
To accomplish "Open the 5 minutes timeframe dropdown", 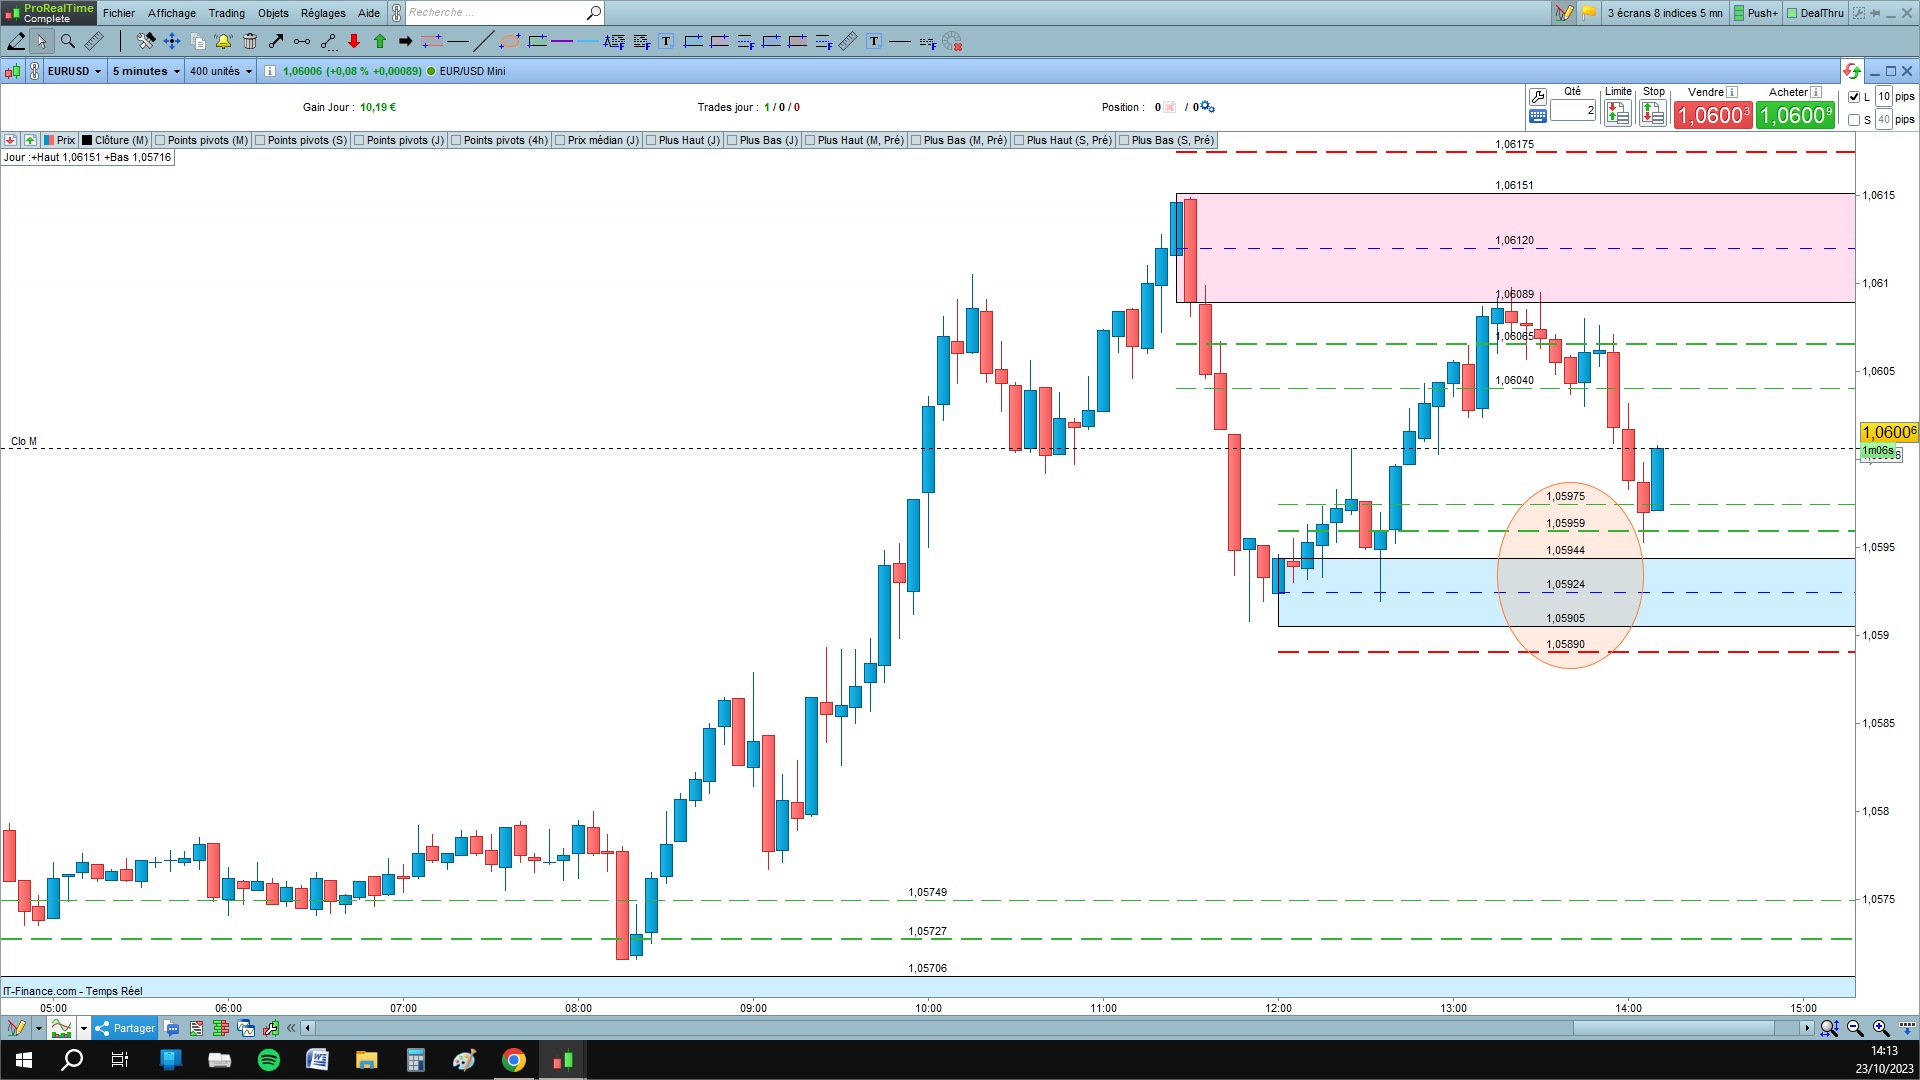I will [x=146, y=71].
